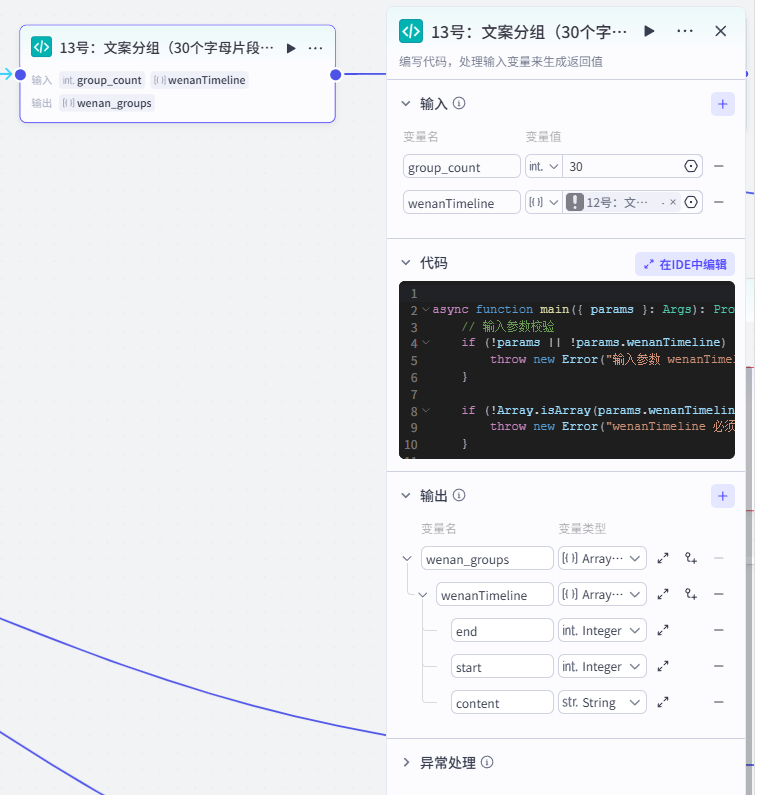Expand the description editor for the wenanTimeline output
757x795 pixels.
663,594
